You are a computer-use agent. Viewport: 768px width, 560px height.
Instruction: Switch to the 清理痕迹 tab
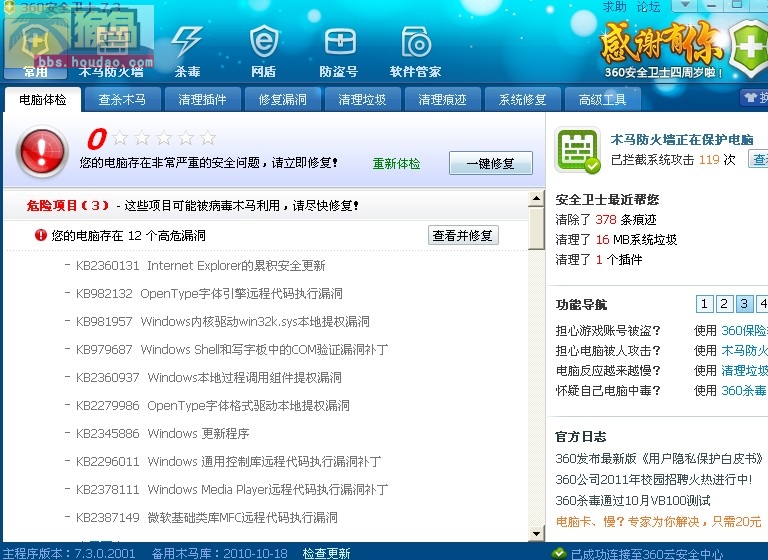[x=442, y=99]
